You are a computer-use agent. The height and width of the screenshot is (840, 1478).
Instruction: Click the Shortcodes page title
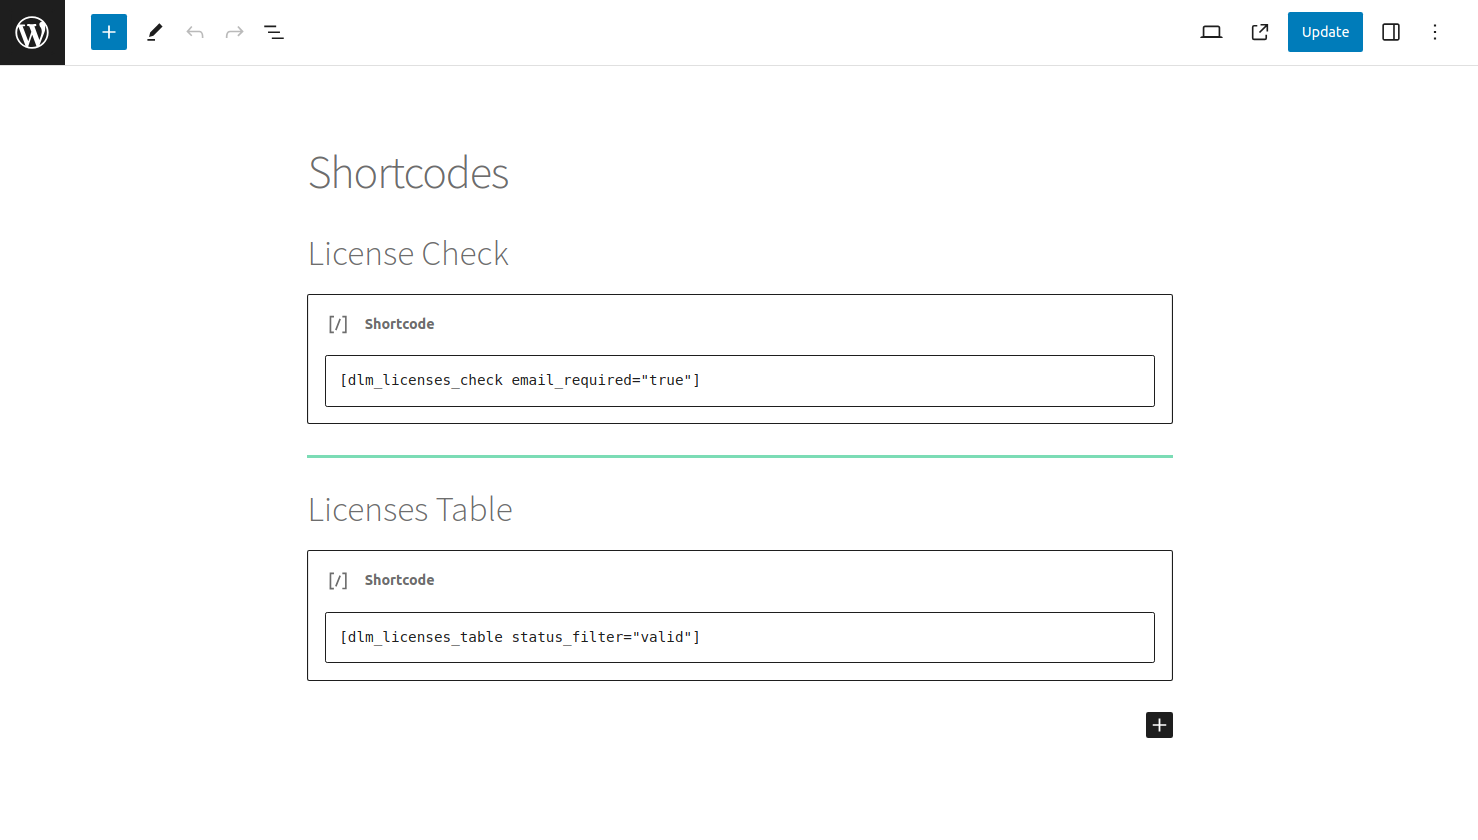tap(408, 173)
